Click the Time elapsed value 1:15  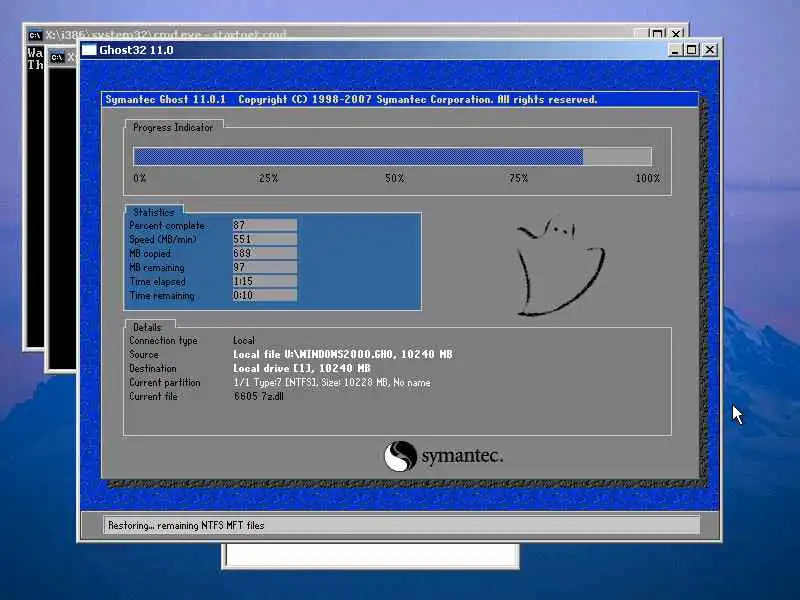(x=265, y=281)
